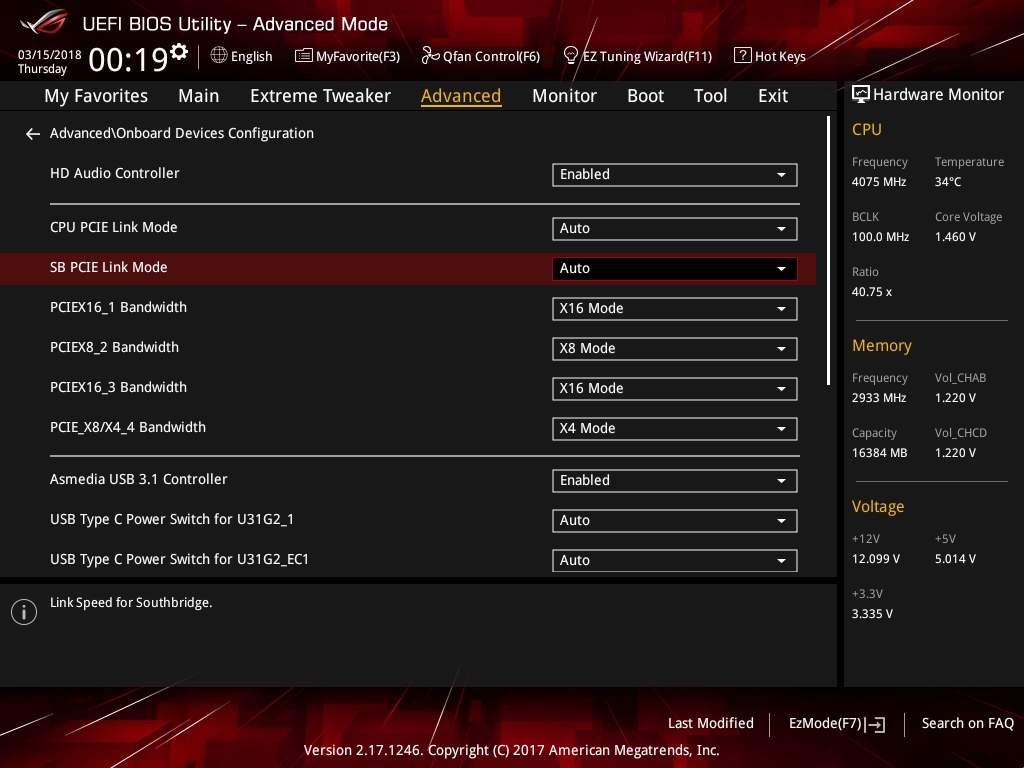Click the vertical scrollbar of settings list
This screenshot has height=768, width=1024.
[828, 250]
